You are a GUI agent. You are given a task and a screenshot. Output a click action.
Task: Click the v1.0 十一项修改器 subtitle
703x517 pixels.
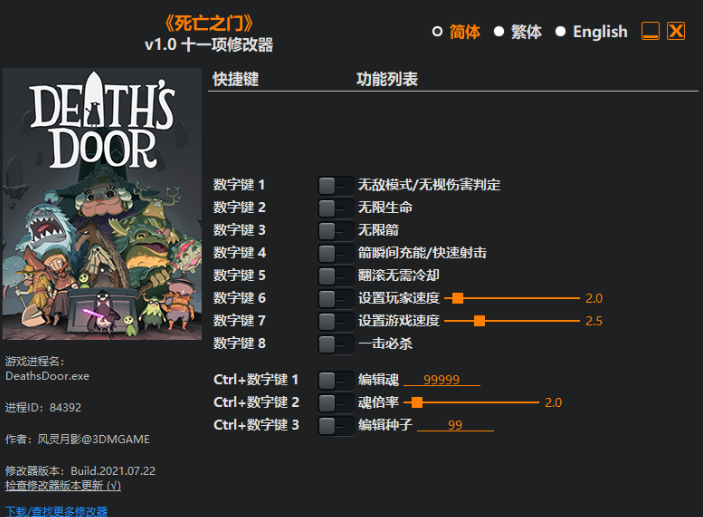[209, 45]
